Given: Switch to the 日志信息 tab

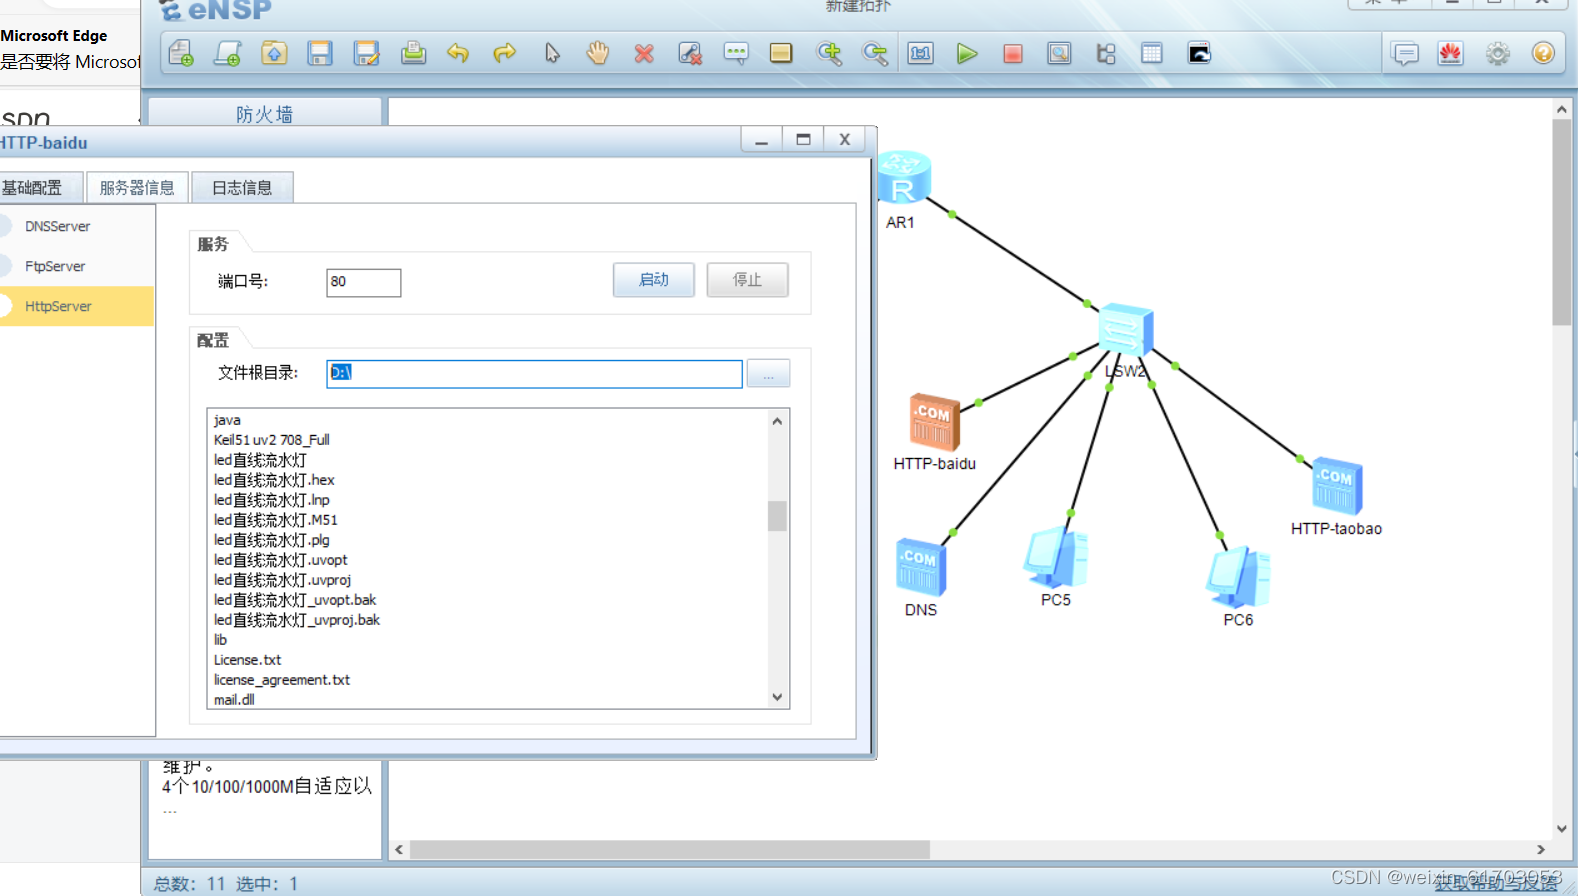Looking at the screenshot, I should (x=242, y=187).
